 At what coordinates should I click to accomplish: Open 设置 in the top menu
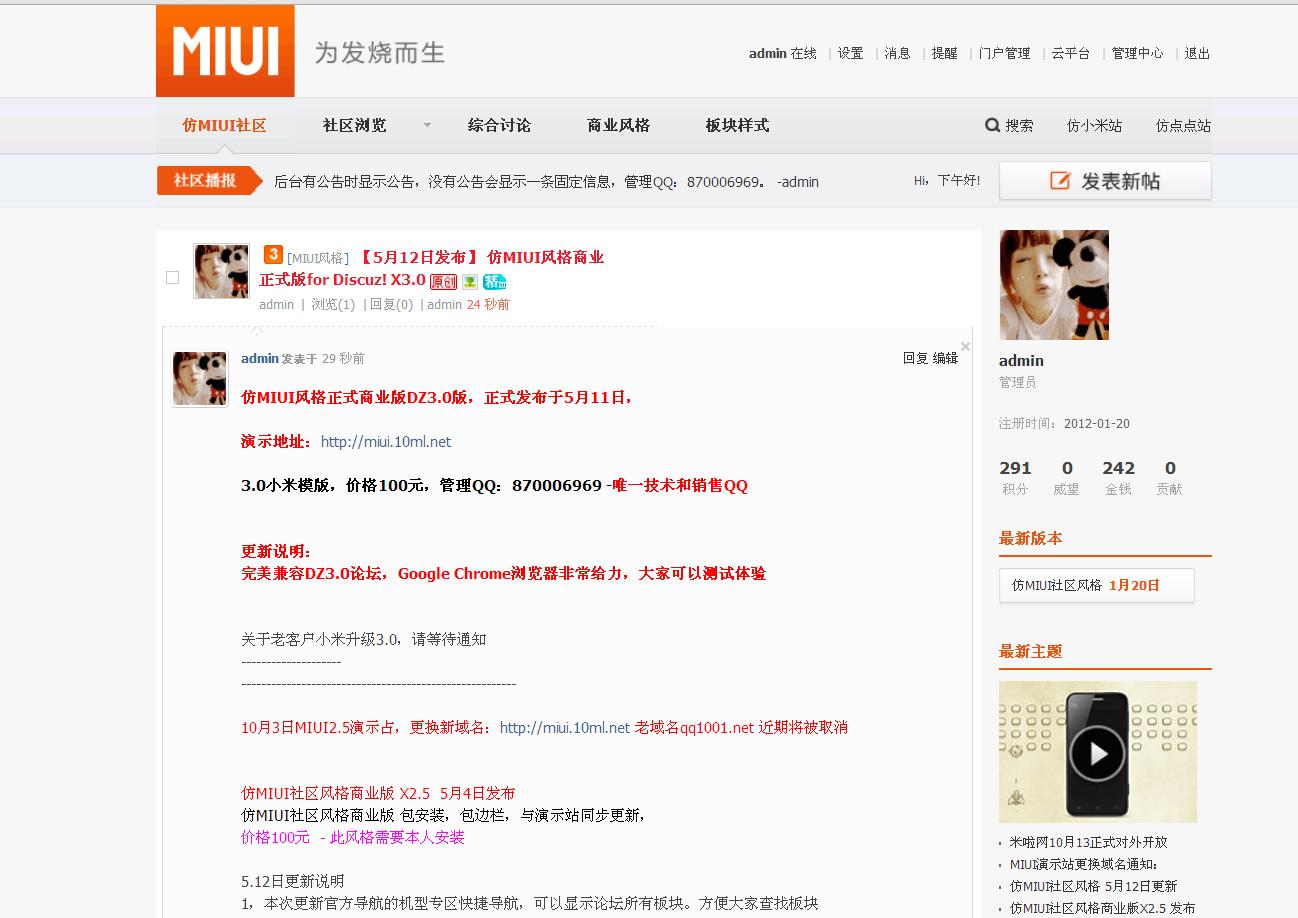[x=850, y=53]
